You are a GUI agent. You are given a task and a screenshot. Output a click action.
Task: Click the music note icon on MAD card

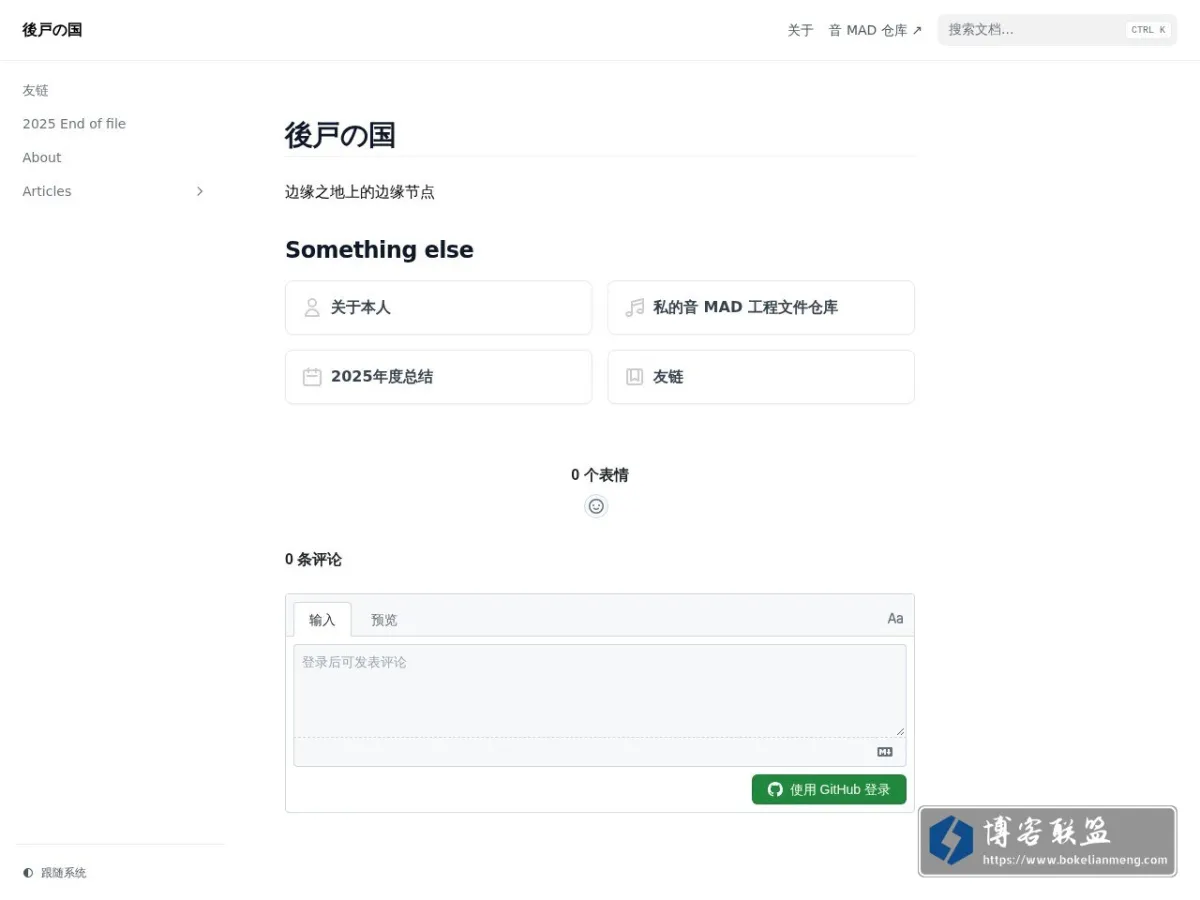[x=634, y=307]
